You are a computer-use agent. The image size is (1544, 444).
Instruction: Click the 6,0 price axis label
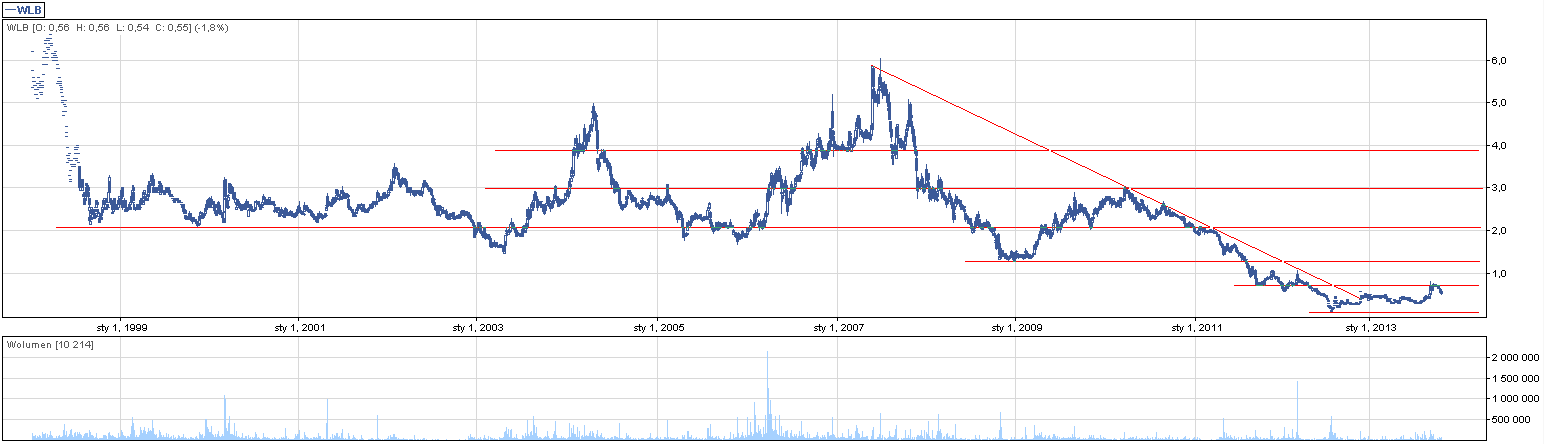1500,60
